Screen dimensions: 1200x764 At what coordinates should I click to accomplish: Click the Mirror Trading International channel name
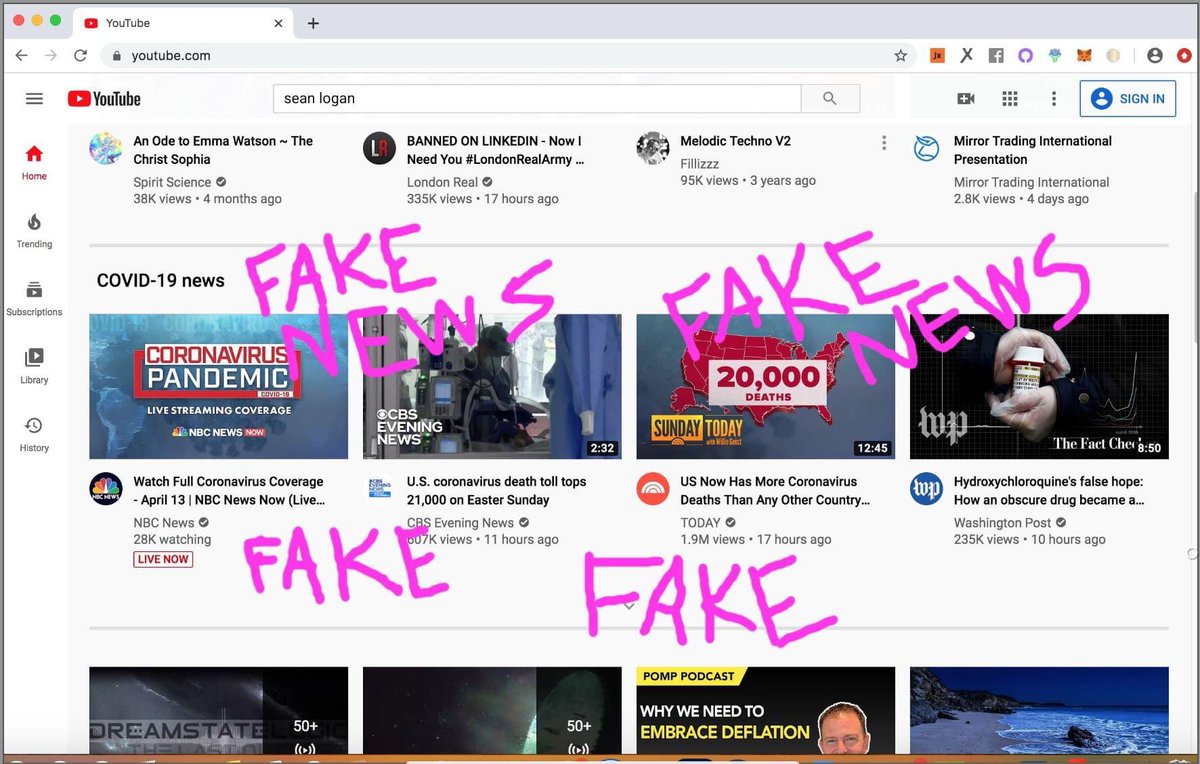(1031, 182)
